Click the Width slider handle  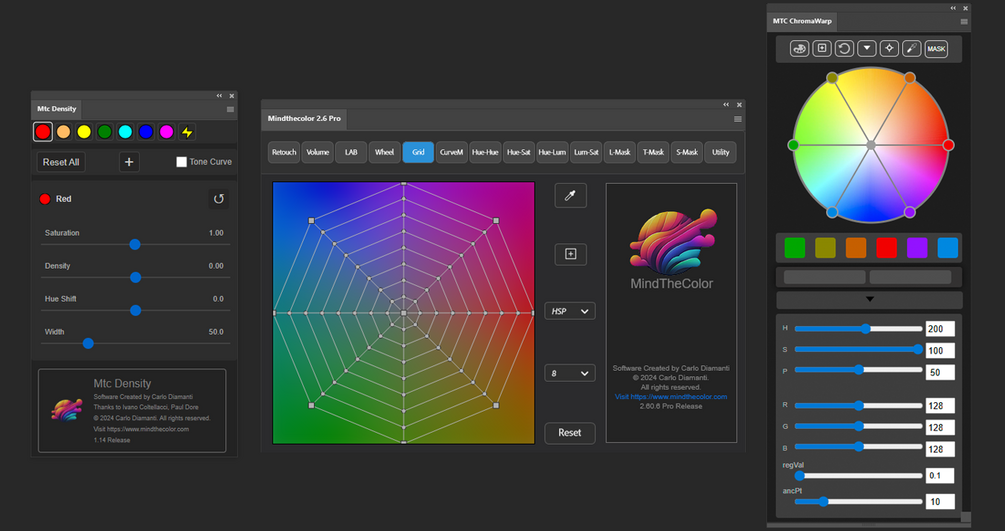88,343
